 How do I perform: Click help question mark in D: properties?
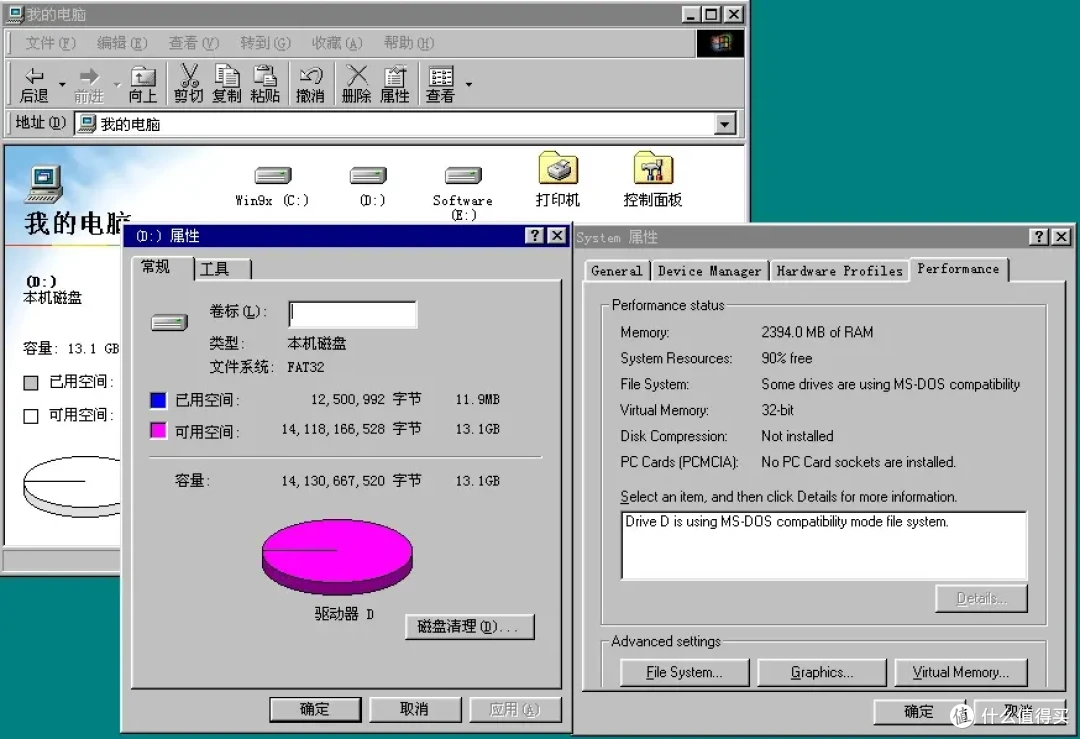coord(534,236)
